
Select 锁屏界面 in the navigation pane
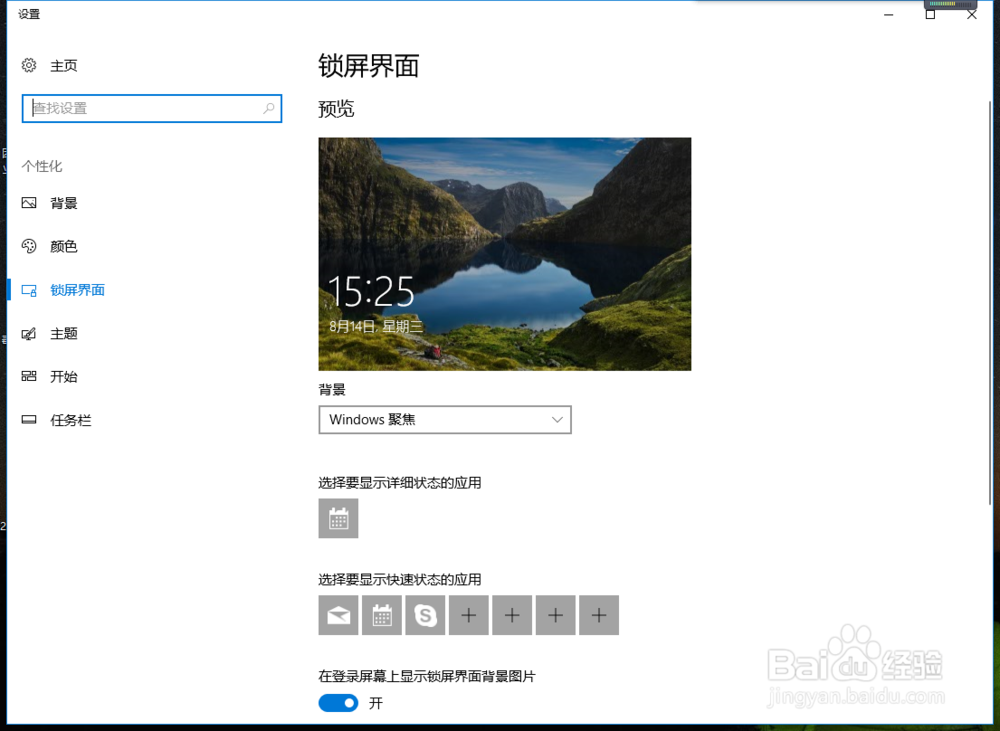pos(78,289)
